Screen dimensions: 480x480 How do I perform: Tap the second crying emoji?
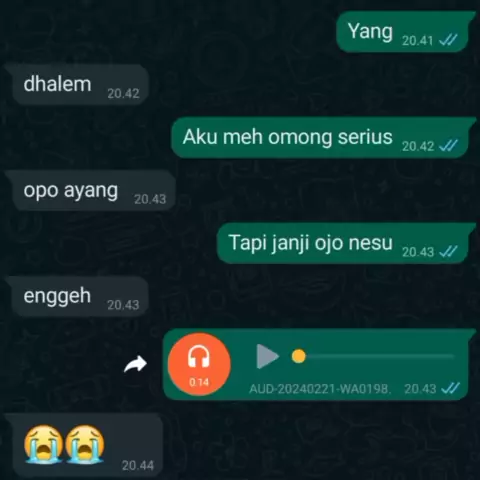(x=85, y=444)
